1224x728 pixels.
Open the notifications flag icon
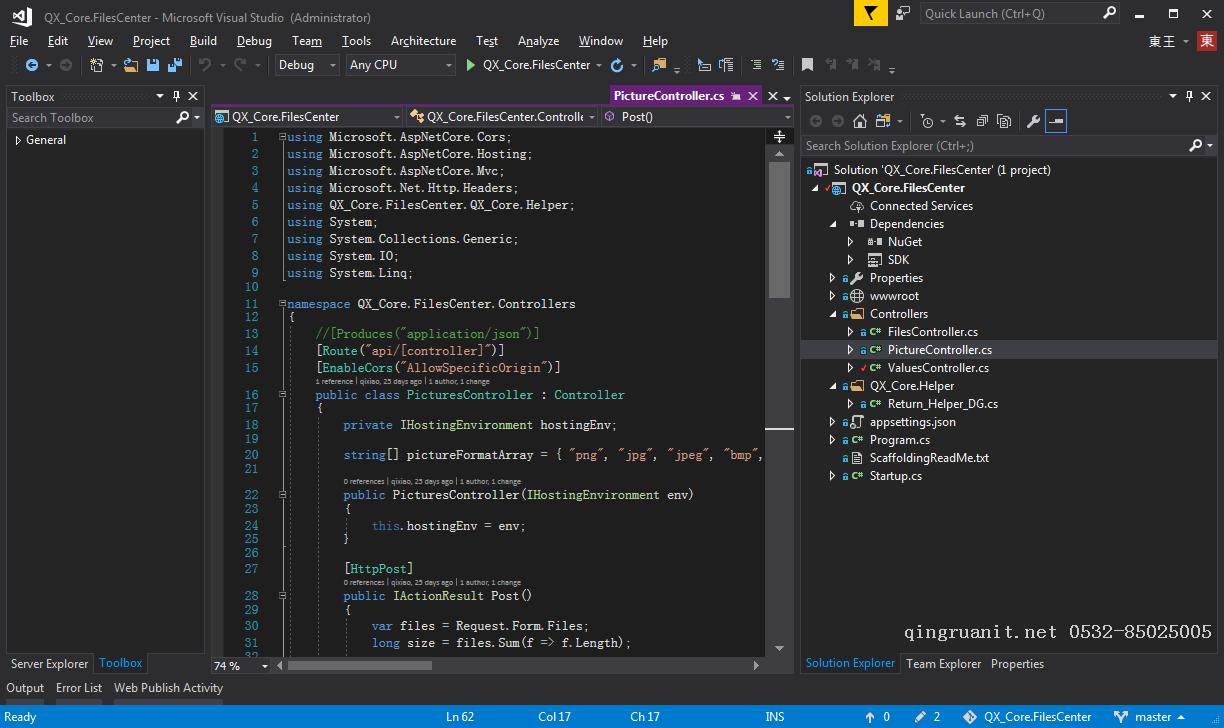871,13
